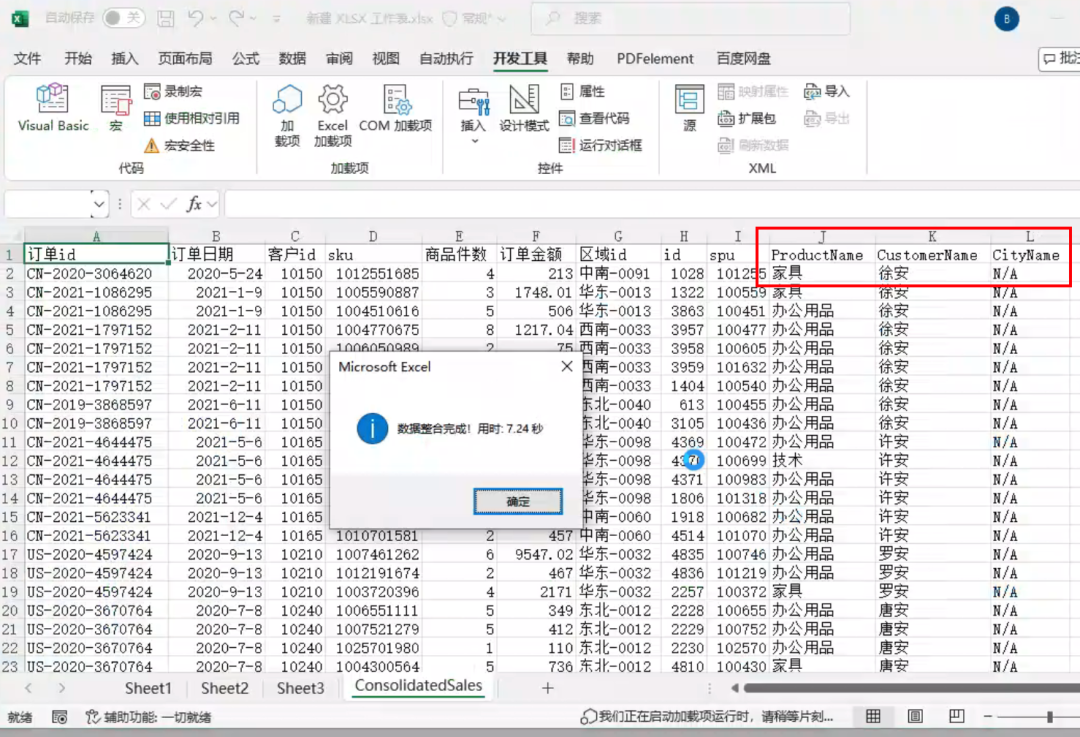Select the Sheet2 tab
Image resolution: width=1080 pixels, height=737 pixels.
point(225,688)
